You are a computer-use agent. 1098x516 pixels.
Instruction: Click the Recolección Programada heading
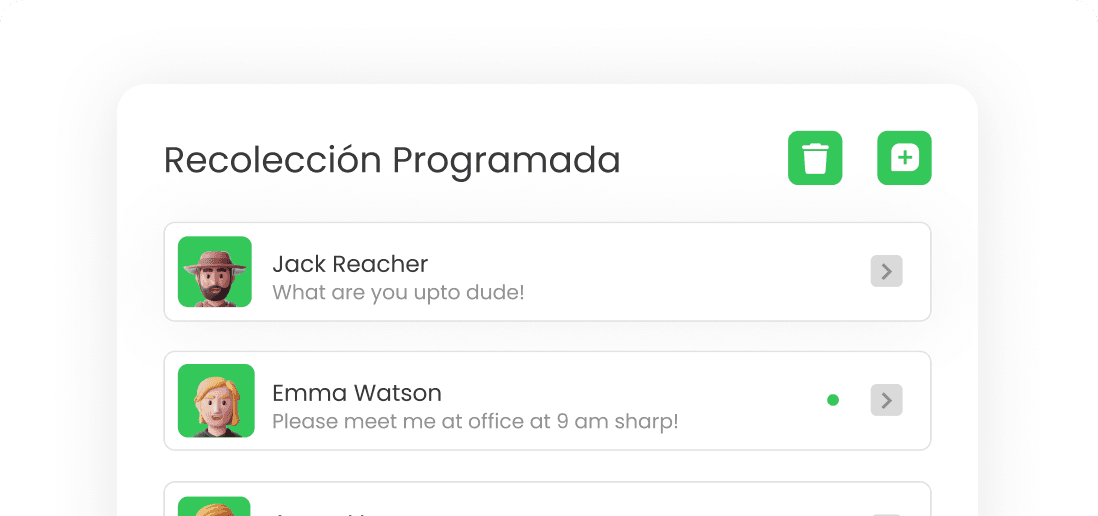point(392,160)
